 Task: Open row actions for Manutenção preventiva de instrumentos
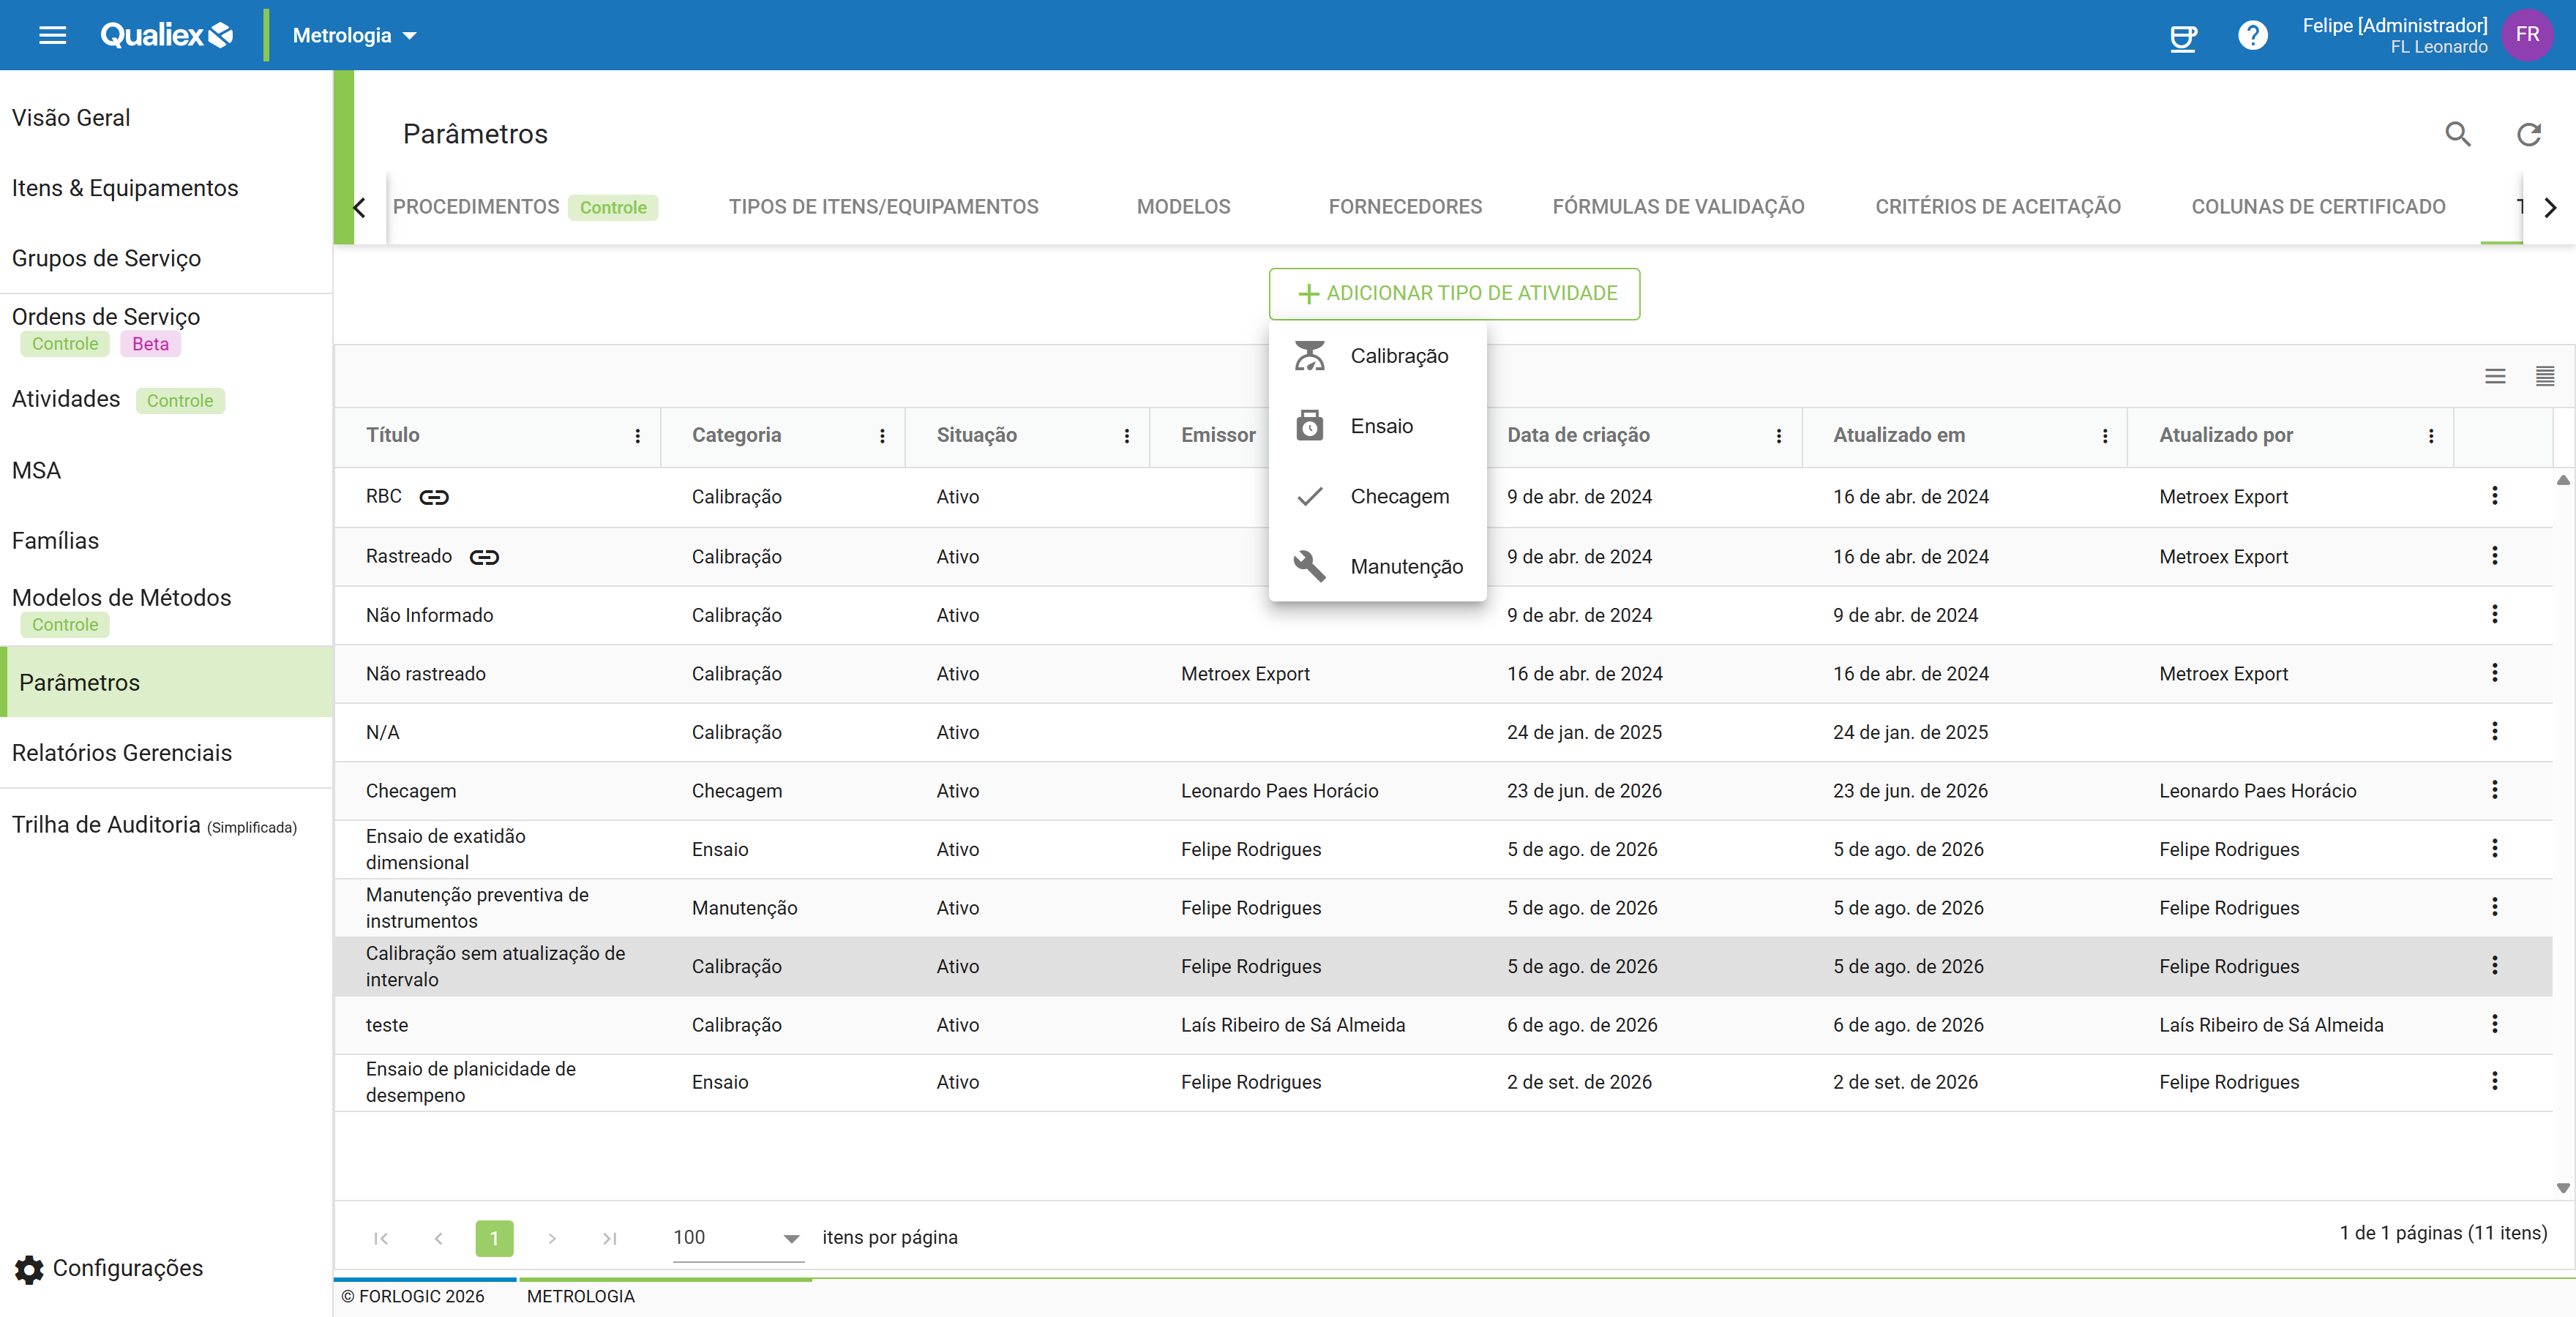click(x=2494, y=907)
